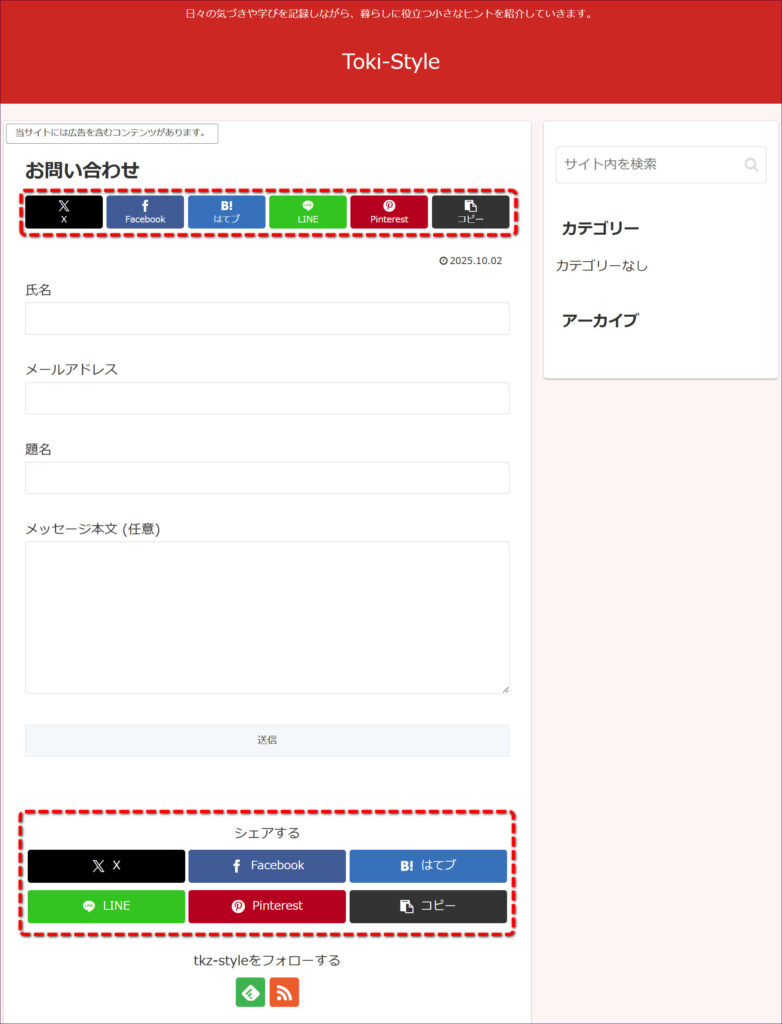Click the Toki-Style site title
782x1024 pixels.
391,62
